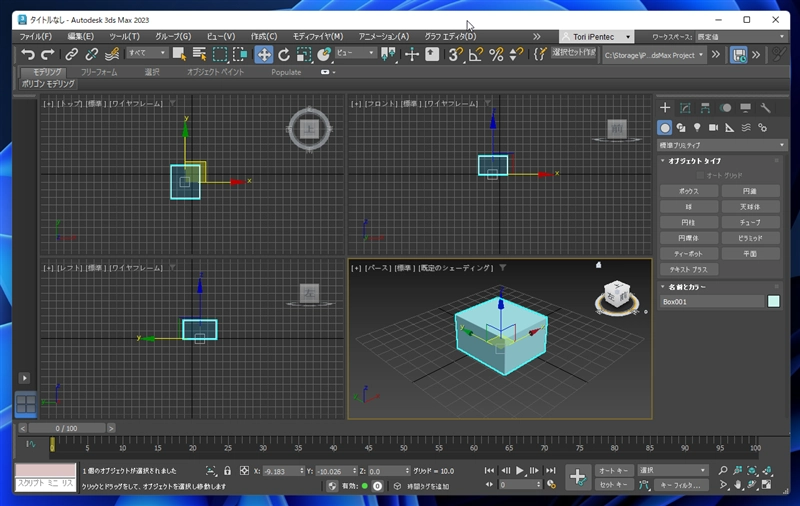Click the Edit Named Selection Sets icon
800x506 pixels.
pyautogui.click(x=539, y=54)
